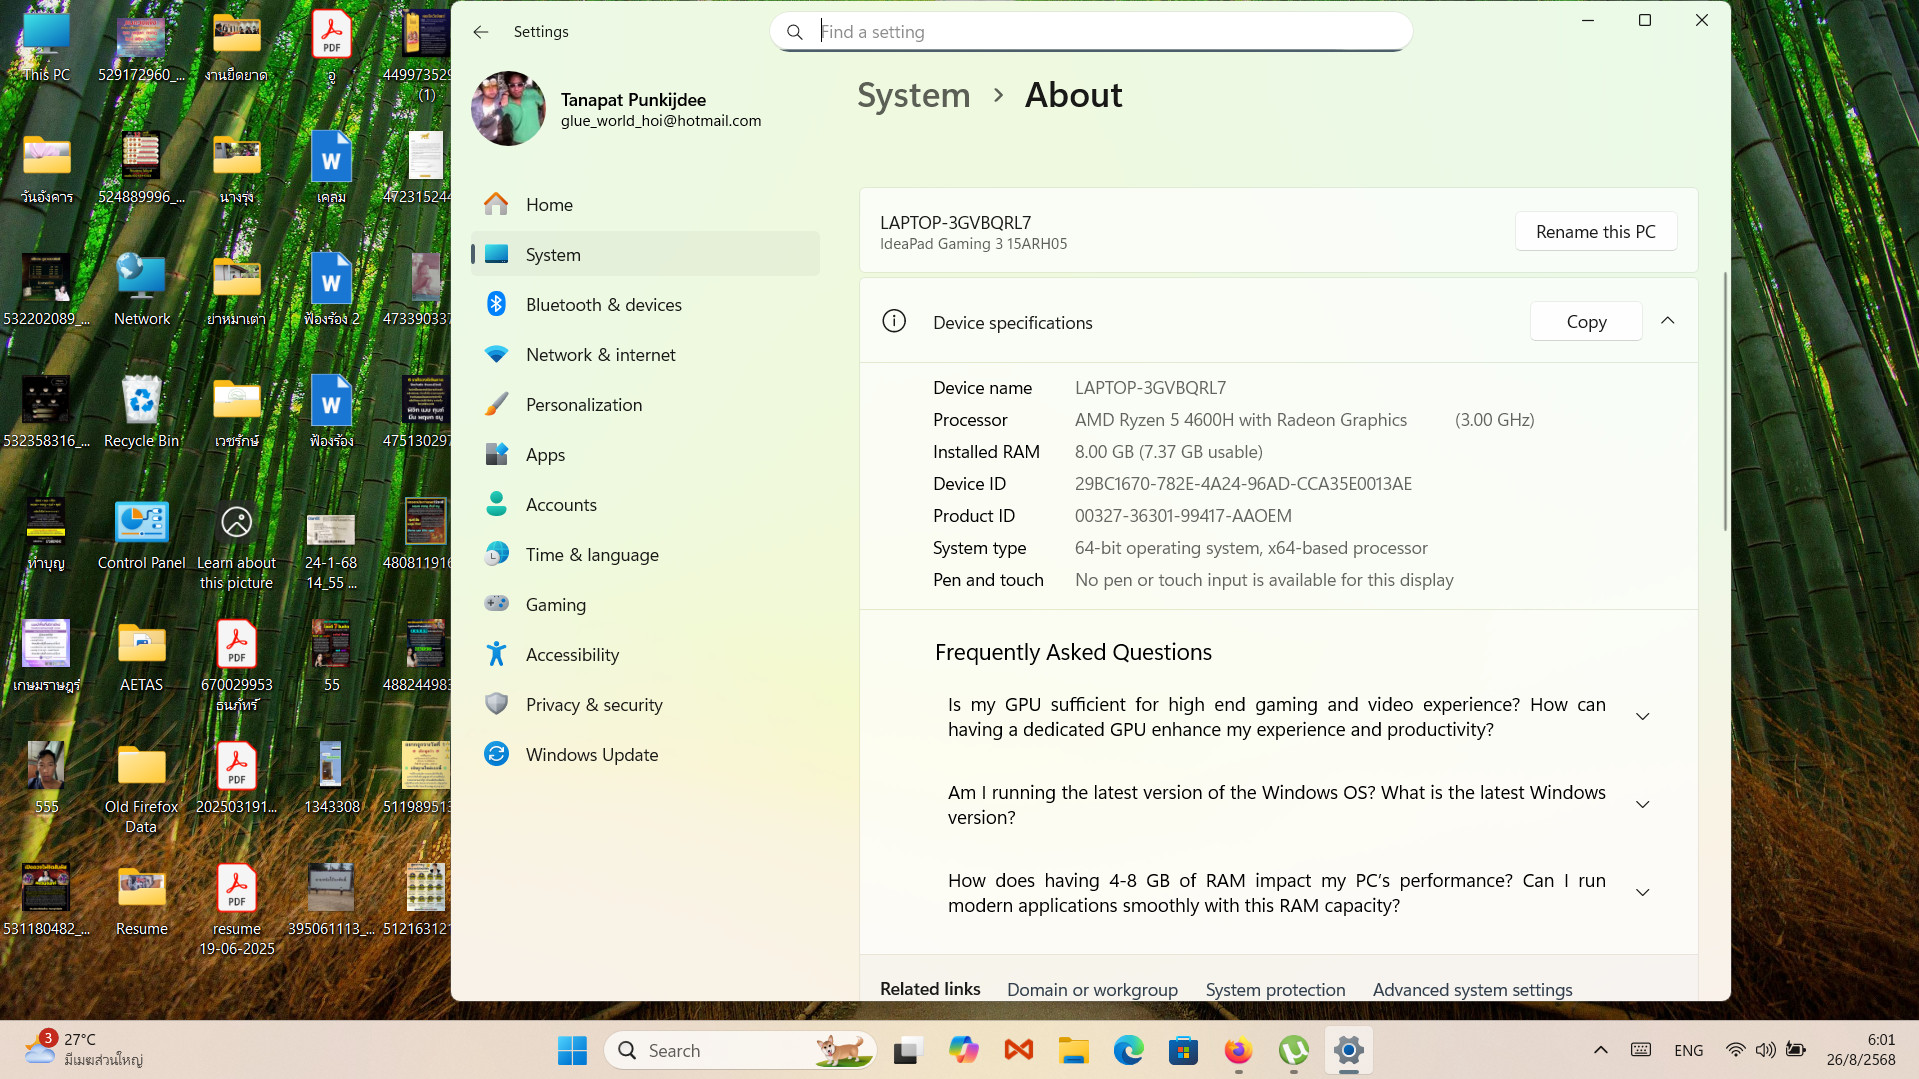Open Task View from taskbar
Image resolution: width=1919 pixels, height=1079 pixels.
[907, 1050]
